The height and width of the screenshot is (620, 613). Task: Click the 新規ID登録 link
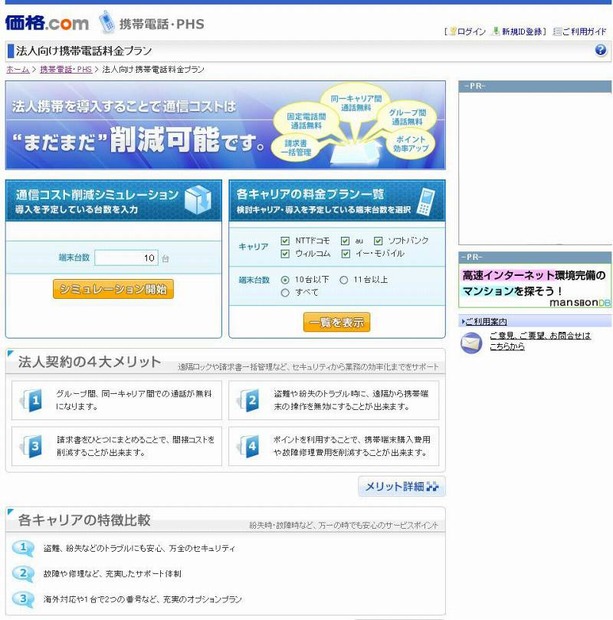[522, 31]
